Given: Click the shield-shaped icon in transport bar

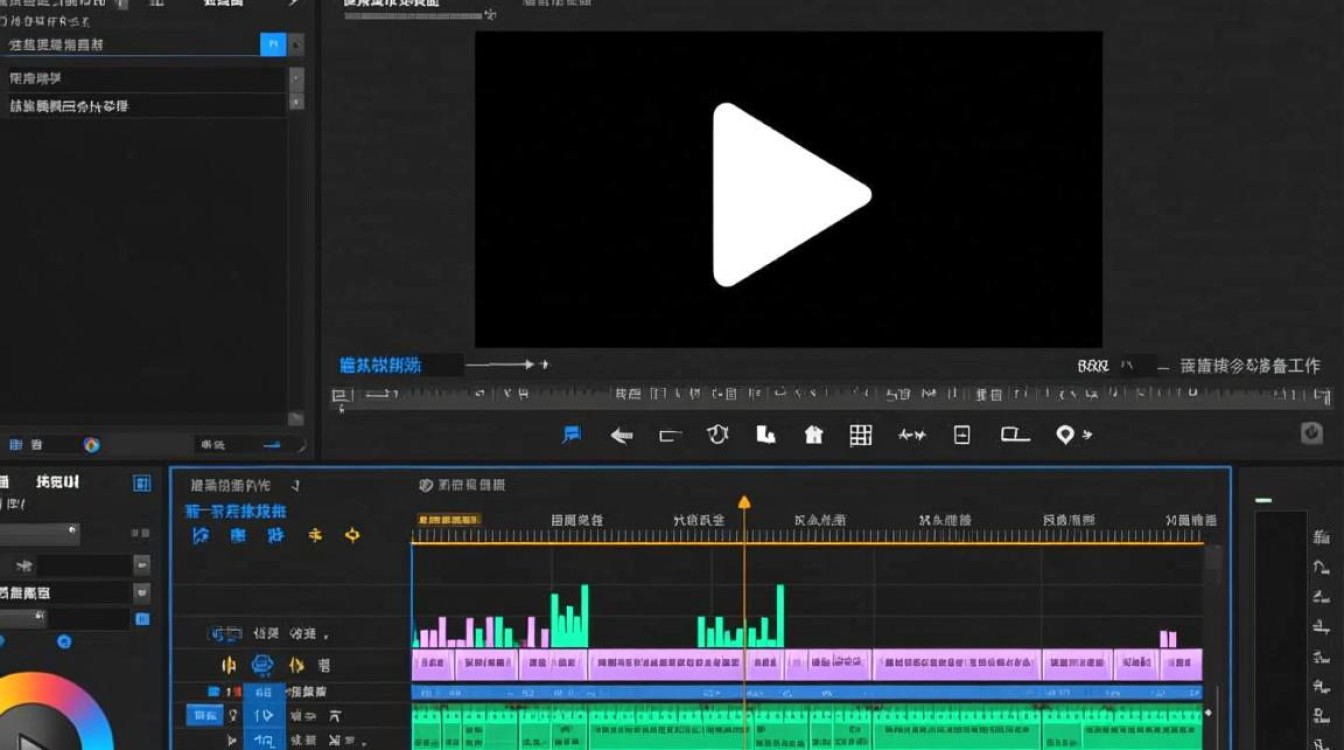Looking at the screenshot, I should pyautogui.click(x=717, y=435).
